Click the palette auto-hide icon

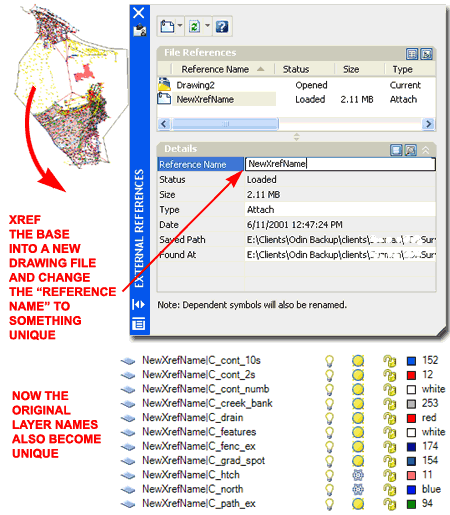coord(139,304)
